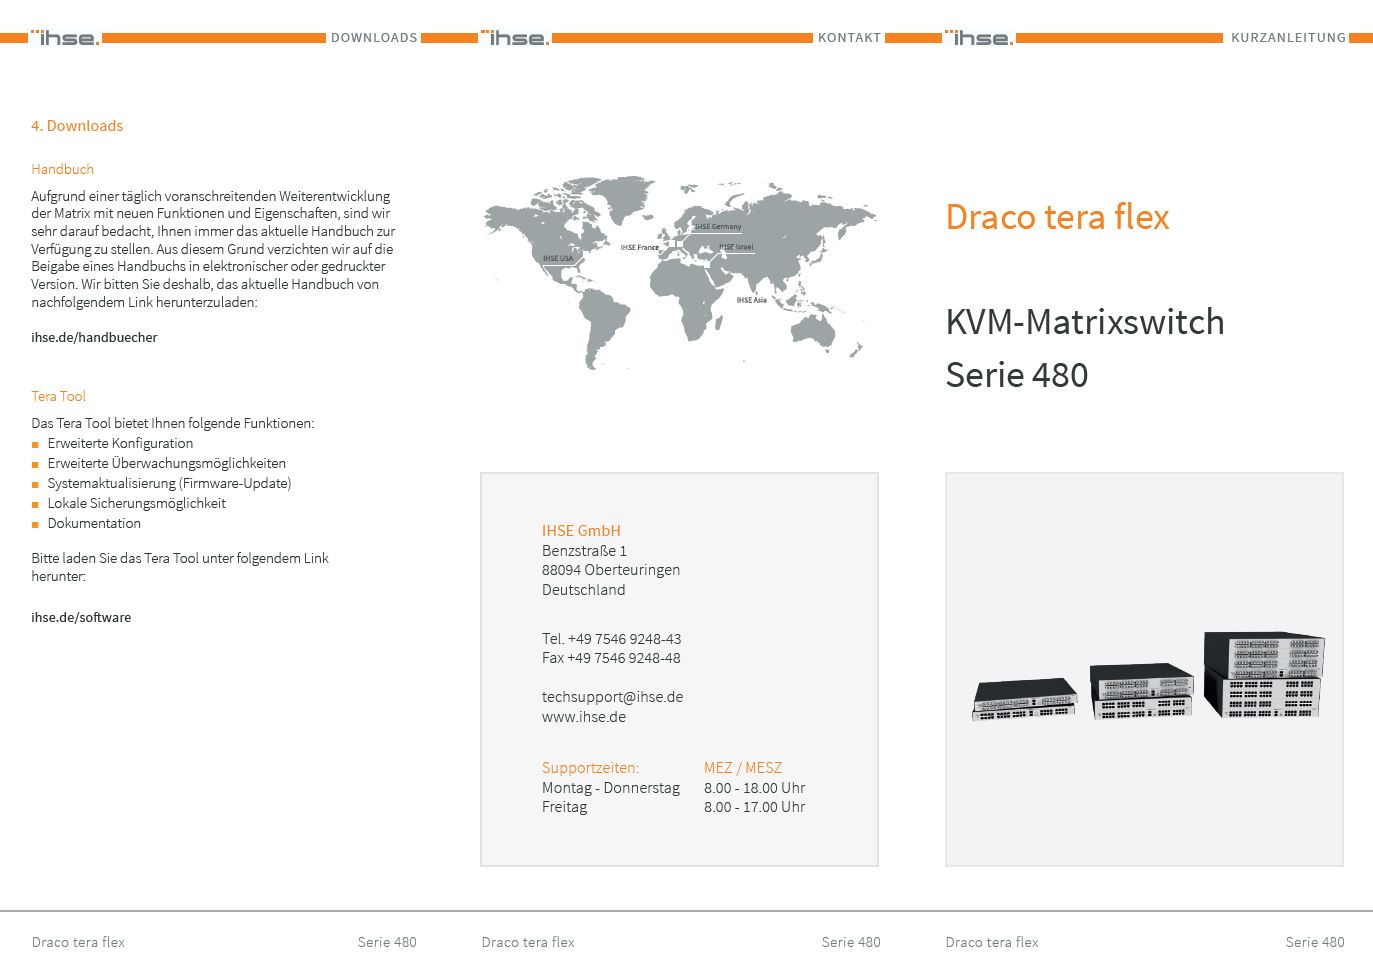
Task: Click the telephone number +49 7546 9248-43
Action: pos(624,639)
